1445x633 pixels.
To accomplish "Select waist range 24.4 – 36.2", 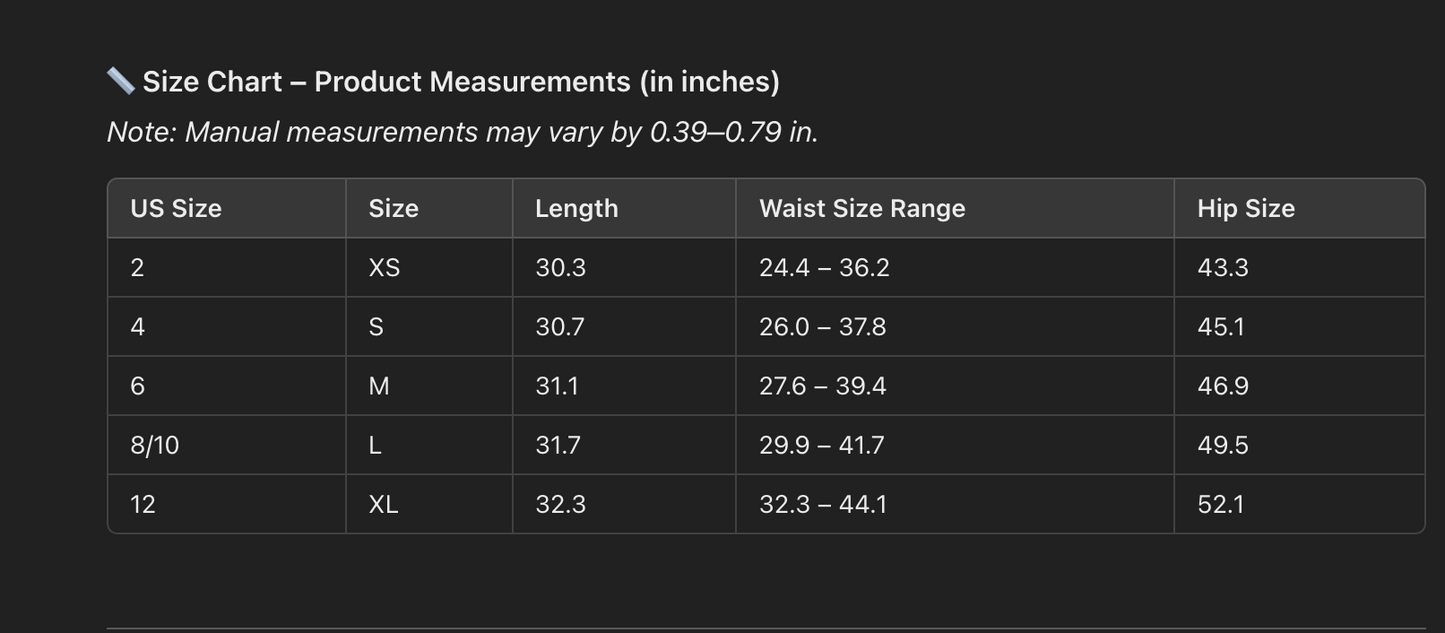I will tap(824, 268).
